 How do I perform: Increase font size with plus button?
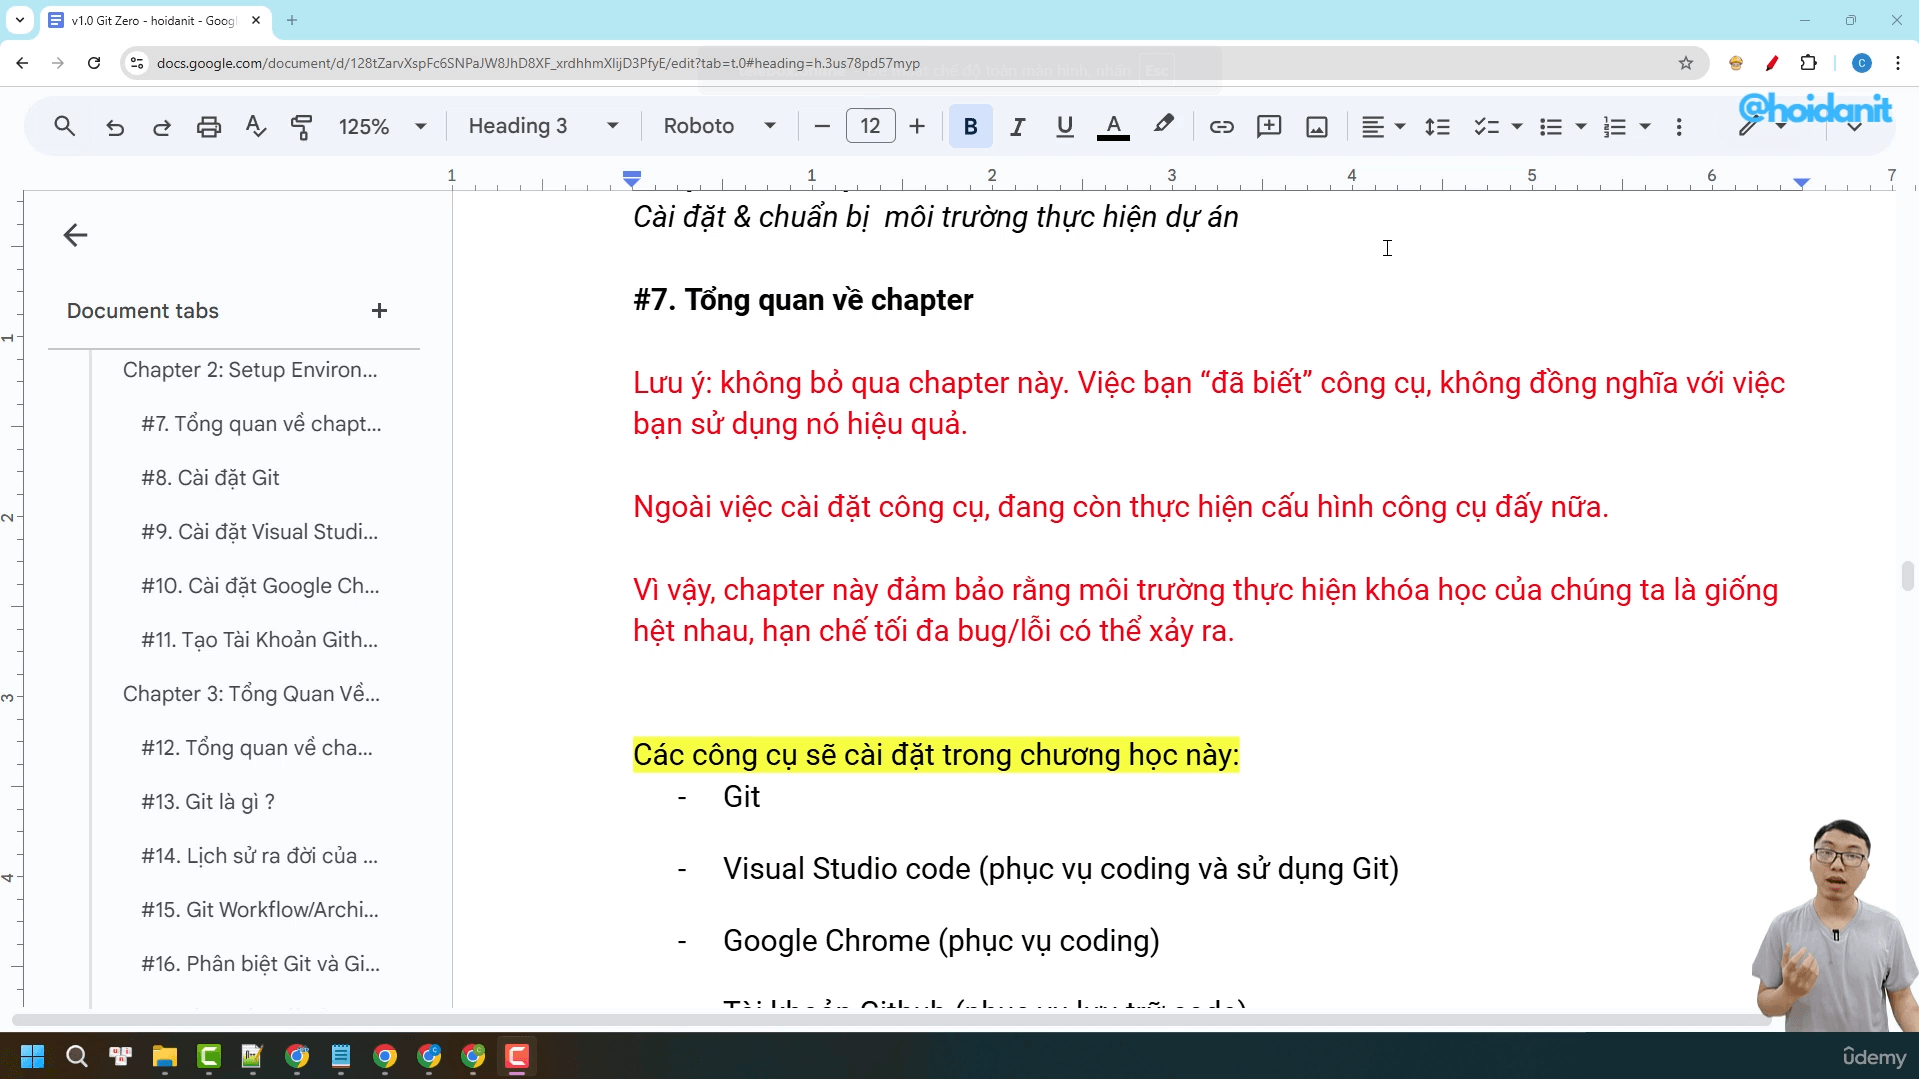917,127
